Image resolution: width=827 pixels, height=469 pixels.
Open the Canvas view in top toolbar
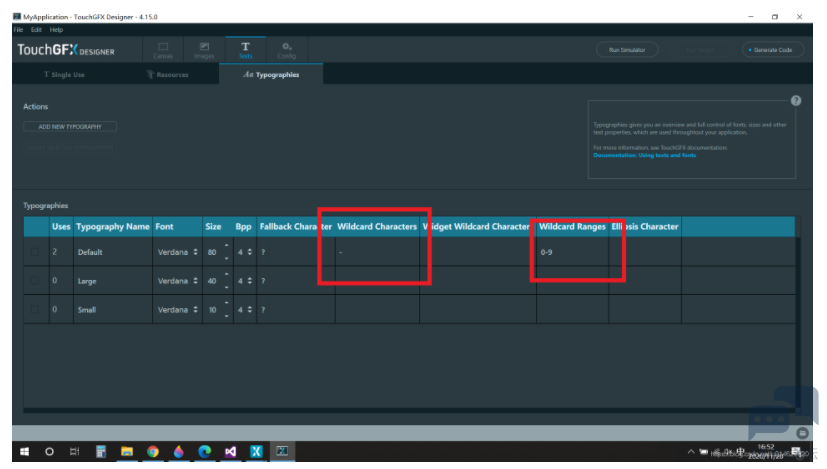(x=163, y=49)
